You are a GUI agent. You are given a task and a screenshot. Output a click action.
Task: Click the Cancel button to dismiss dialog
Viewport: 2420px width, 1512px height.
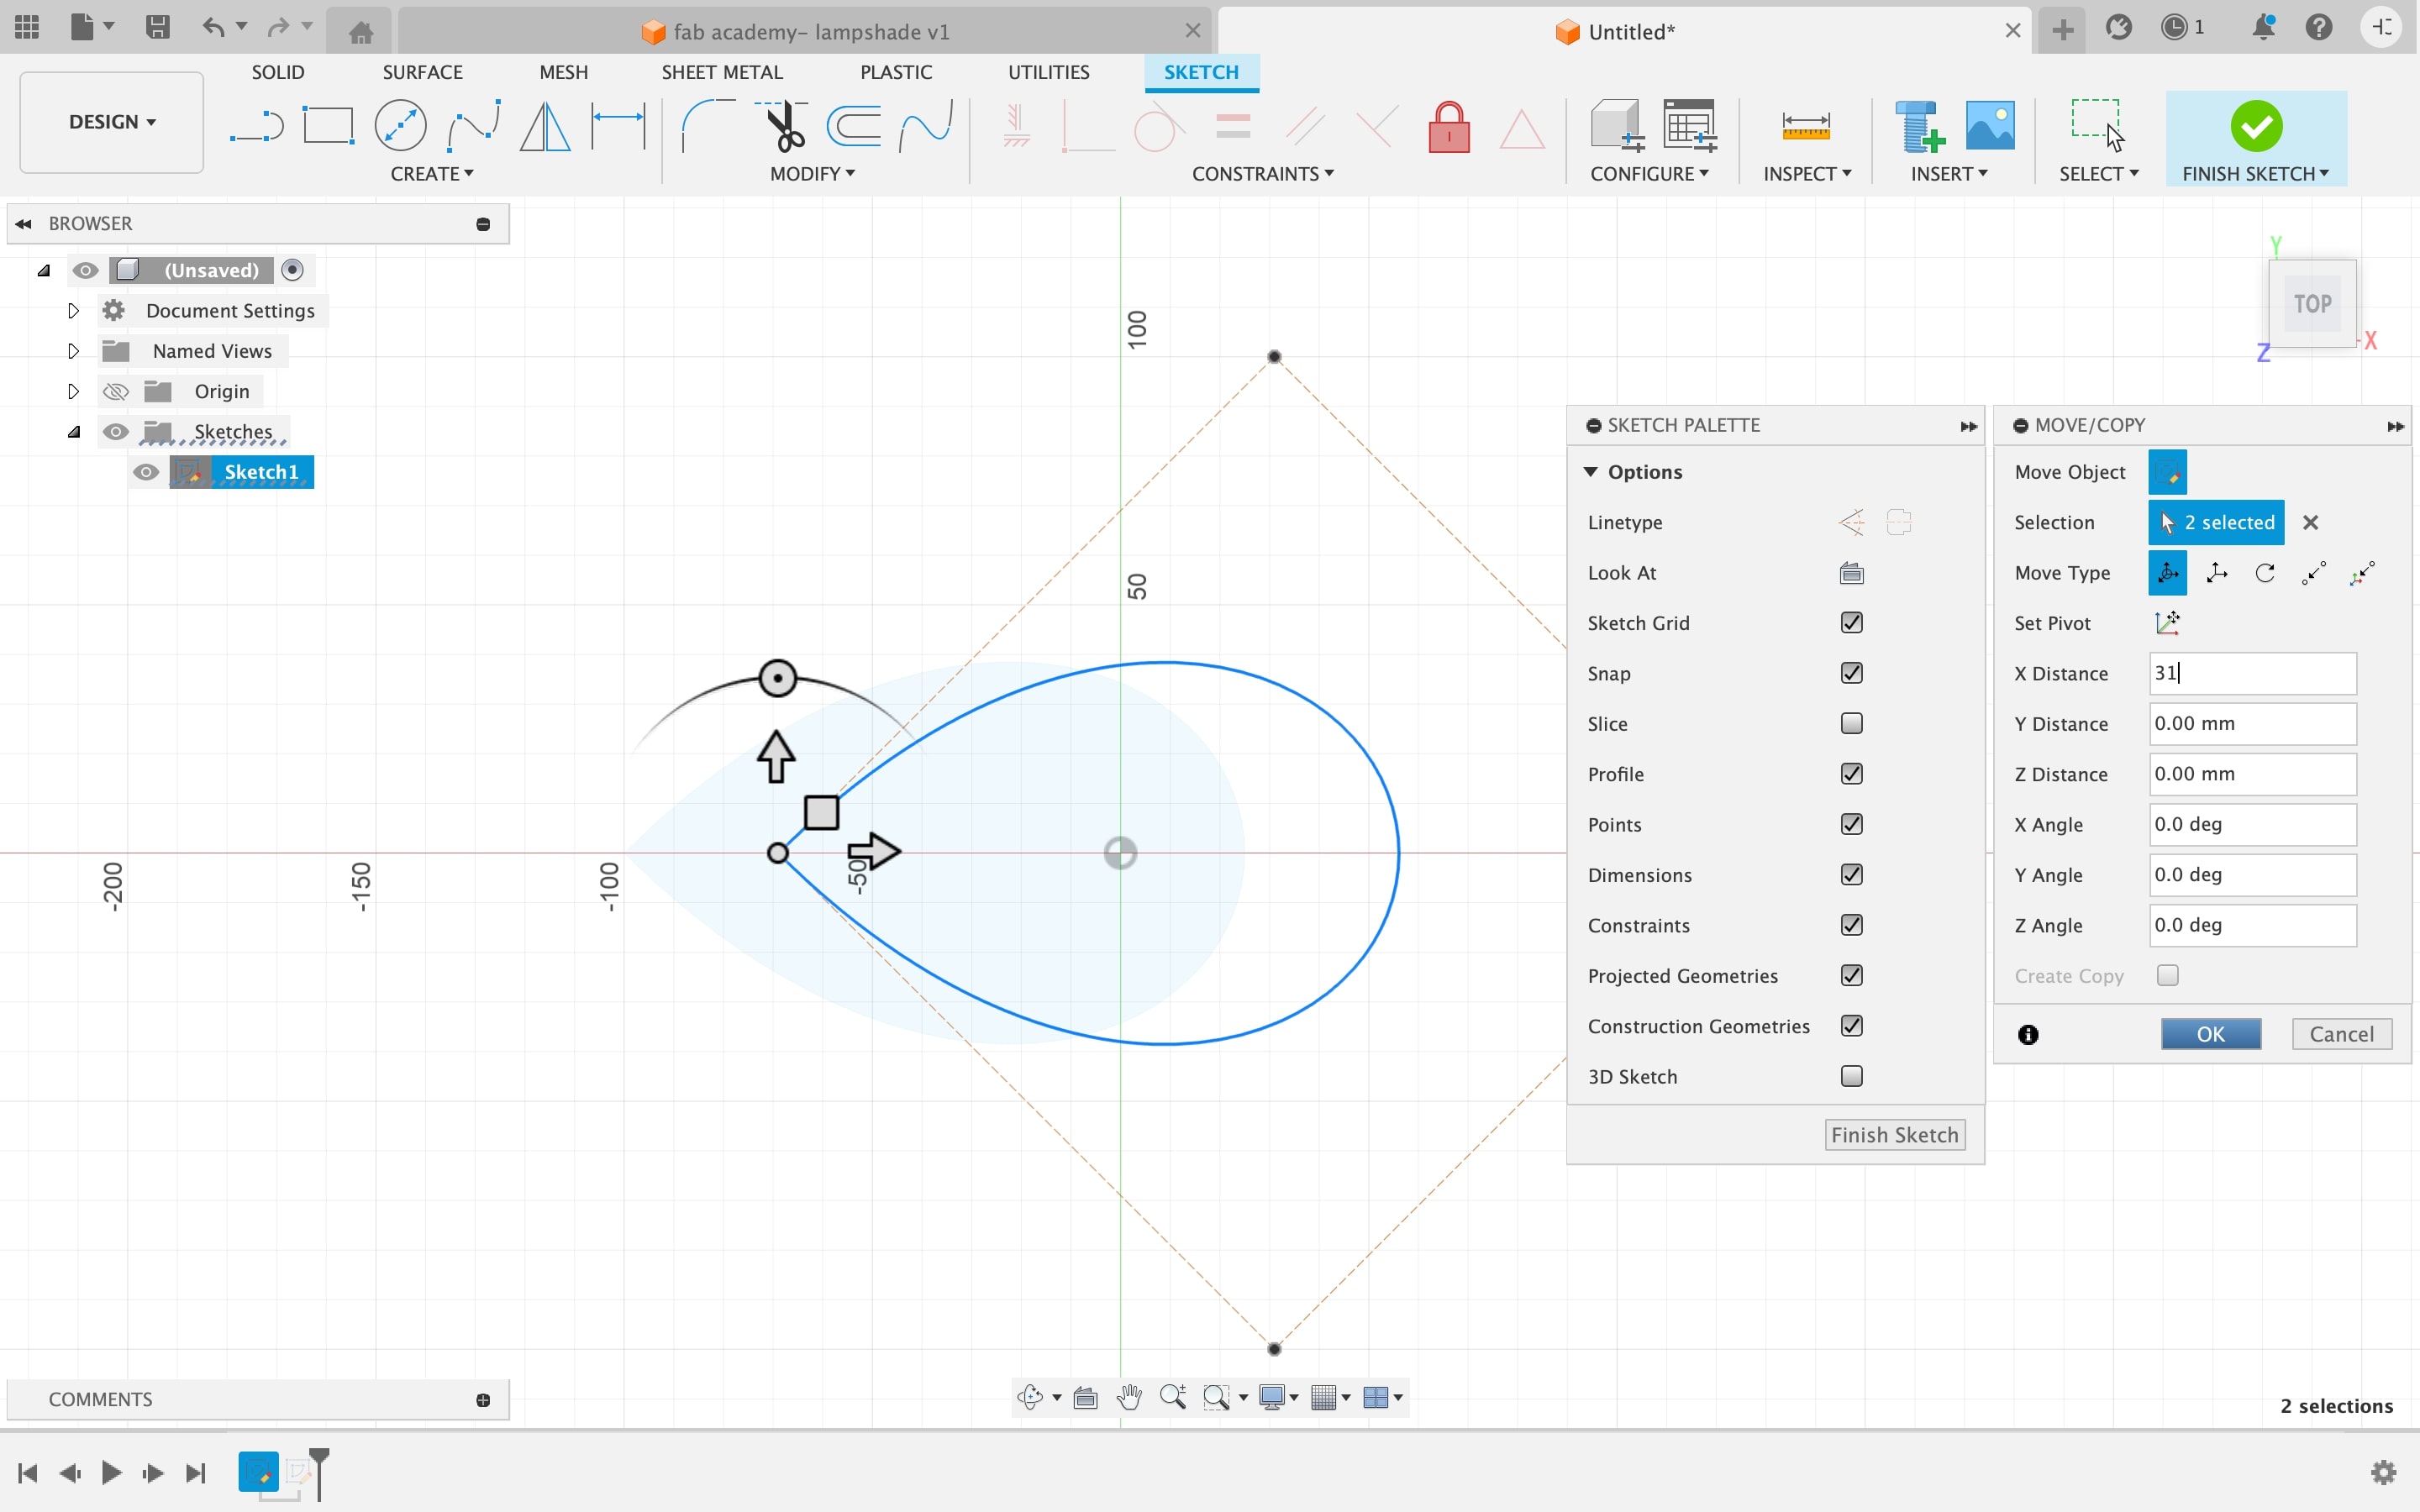(2340, 1033)
